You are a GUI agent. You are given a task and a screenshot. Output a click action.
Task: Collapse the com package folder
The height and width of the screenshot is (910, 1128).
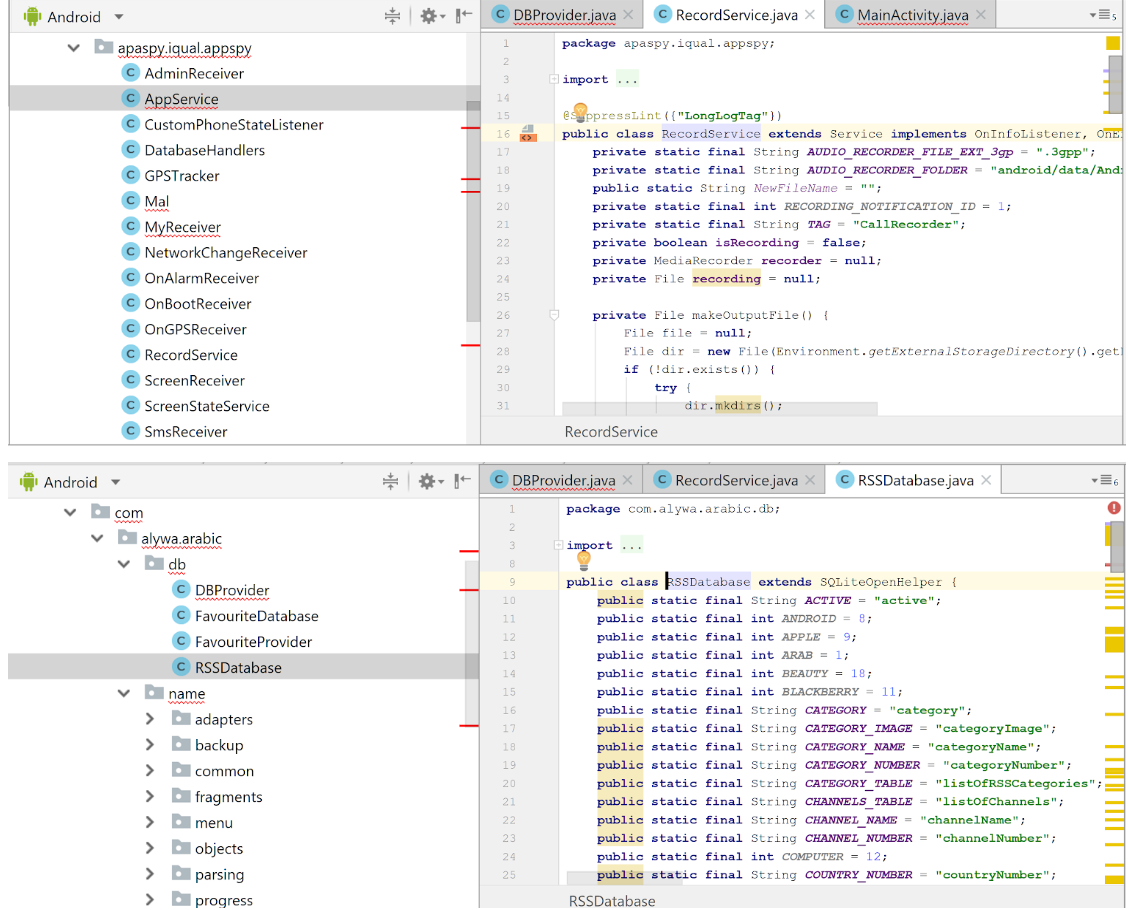pos(70,513)
